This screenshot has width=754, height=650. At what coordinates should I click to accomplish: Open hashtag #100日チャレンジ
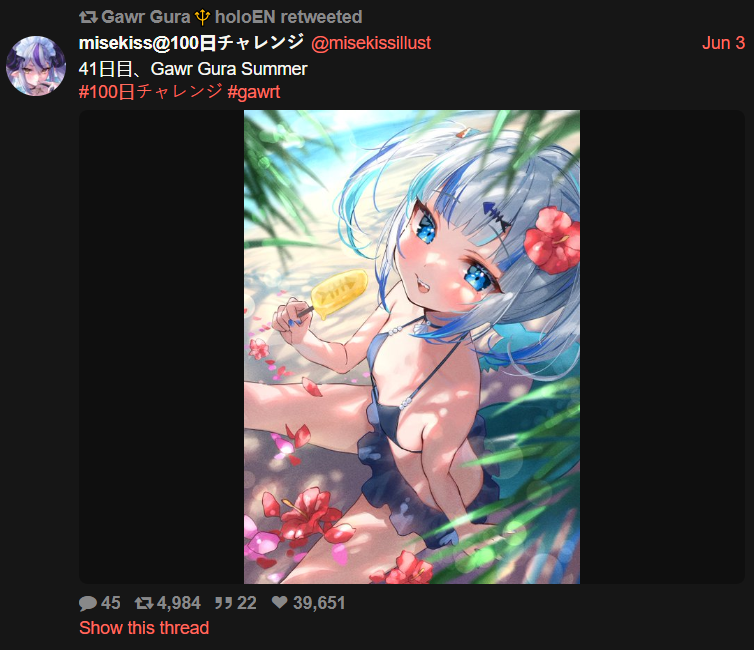[x=151, y=91]
